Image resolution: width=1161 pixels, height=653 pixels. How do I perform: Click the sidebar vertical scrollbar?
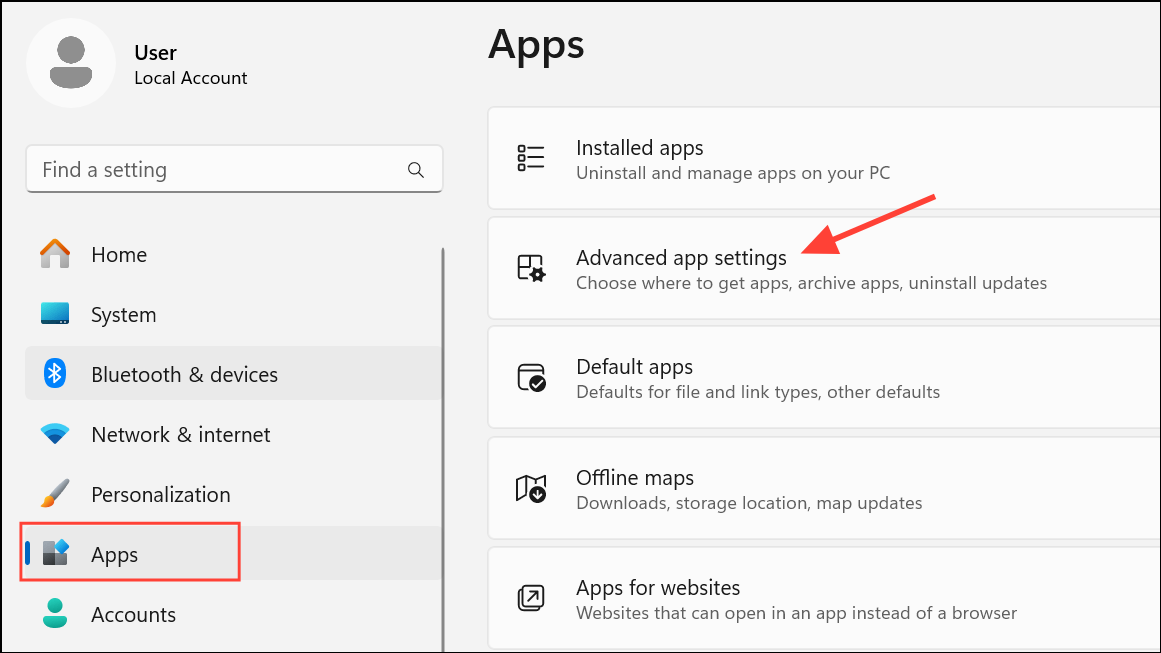pos(443,450)
